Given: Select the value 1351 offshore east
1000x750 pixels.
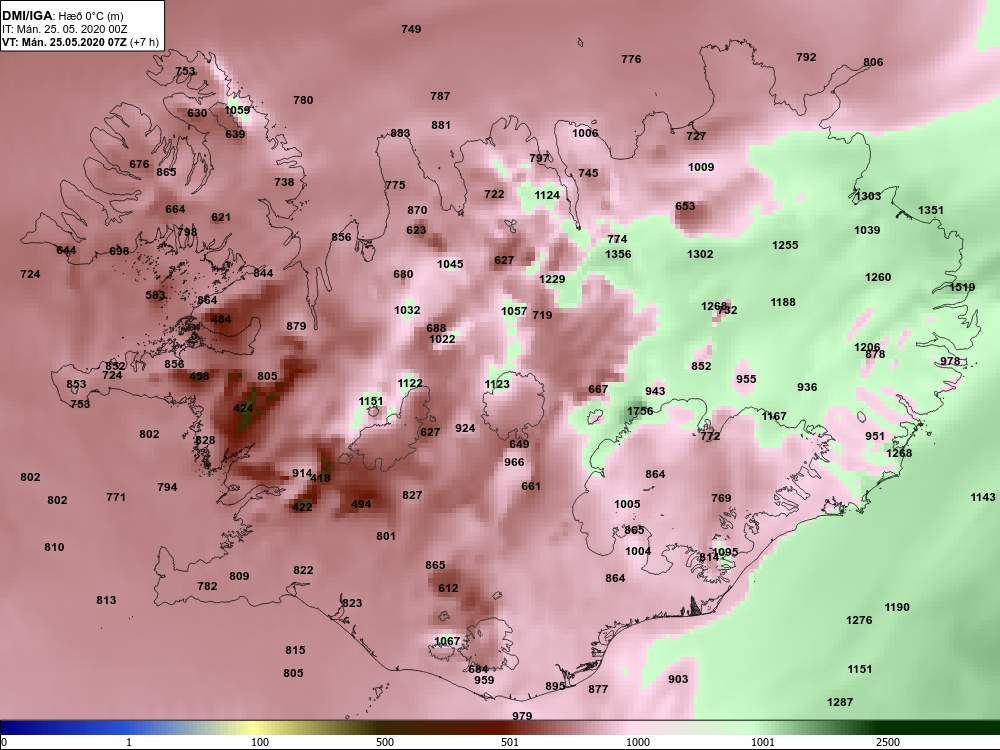Looking at the screenshot, I should [x=930, y=210].
